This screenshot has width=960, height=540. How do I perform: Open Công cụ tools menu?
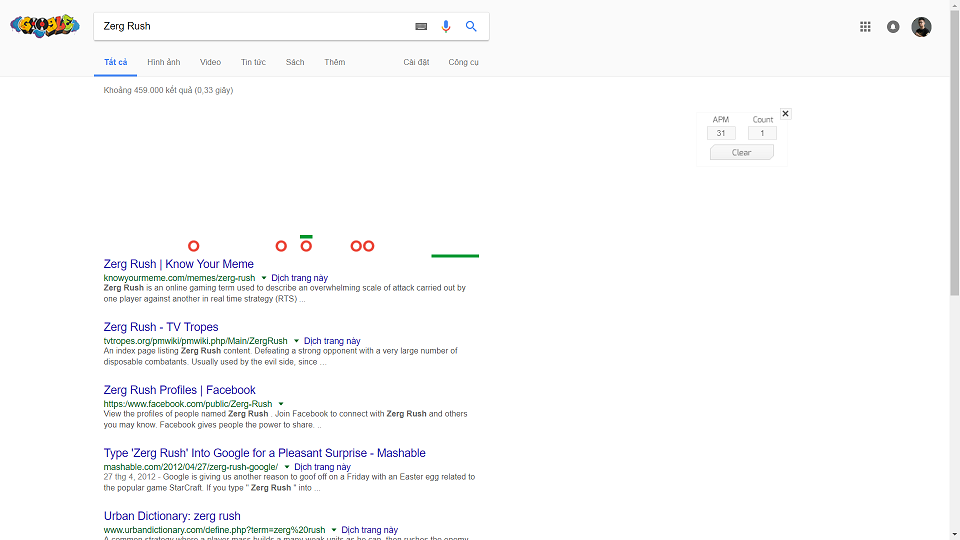[x=463, y=62]
